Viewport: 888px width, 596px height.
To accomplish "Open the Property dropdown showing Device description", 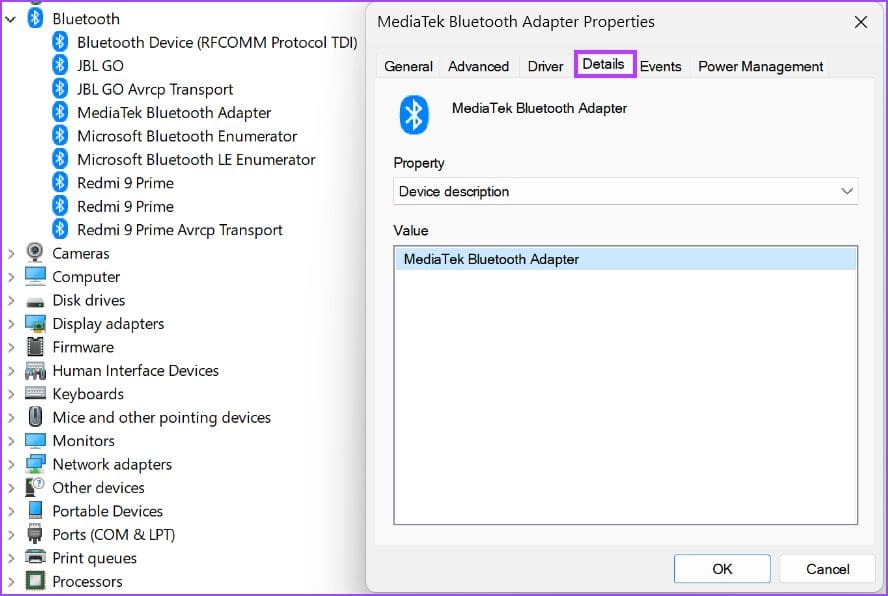I will click(x=625, y=191).
